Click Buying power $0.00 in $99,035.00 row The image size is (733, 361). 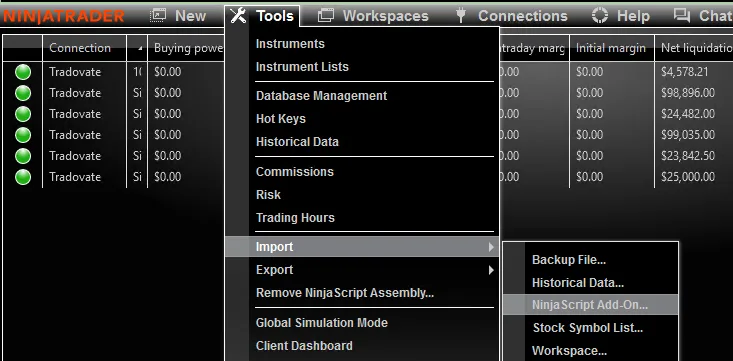coord(168,135)
